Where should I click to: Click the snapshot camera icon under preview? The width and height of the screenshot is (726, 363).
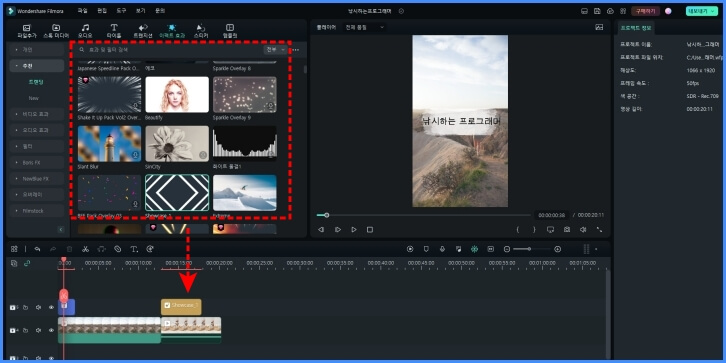(x=567, y=230)
